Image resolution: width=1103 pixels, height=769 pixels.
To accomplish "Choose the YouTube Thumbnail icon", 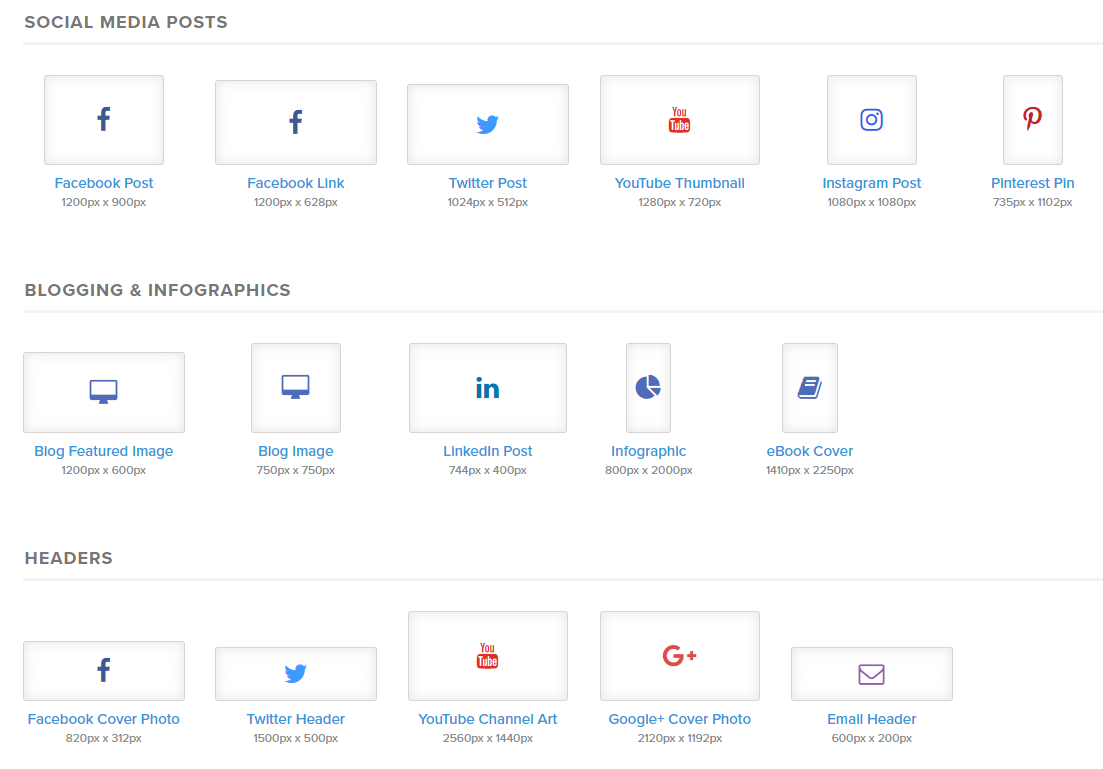I will coord(679,120).
